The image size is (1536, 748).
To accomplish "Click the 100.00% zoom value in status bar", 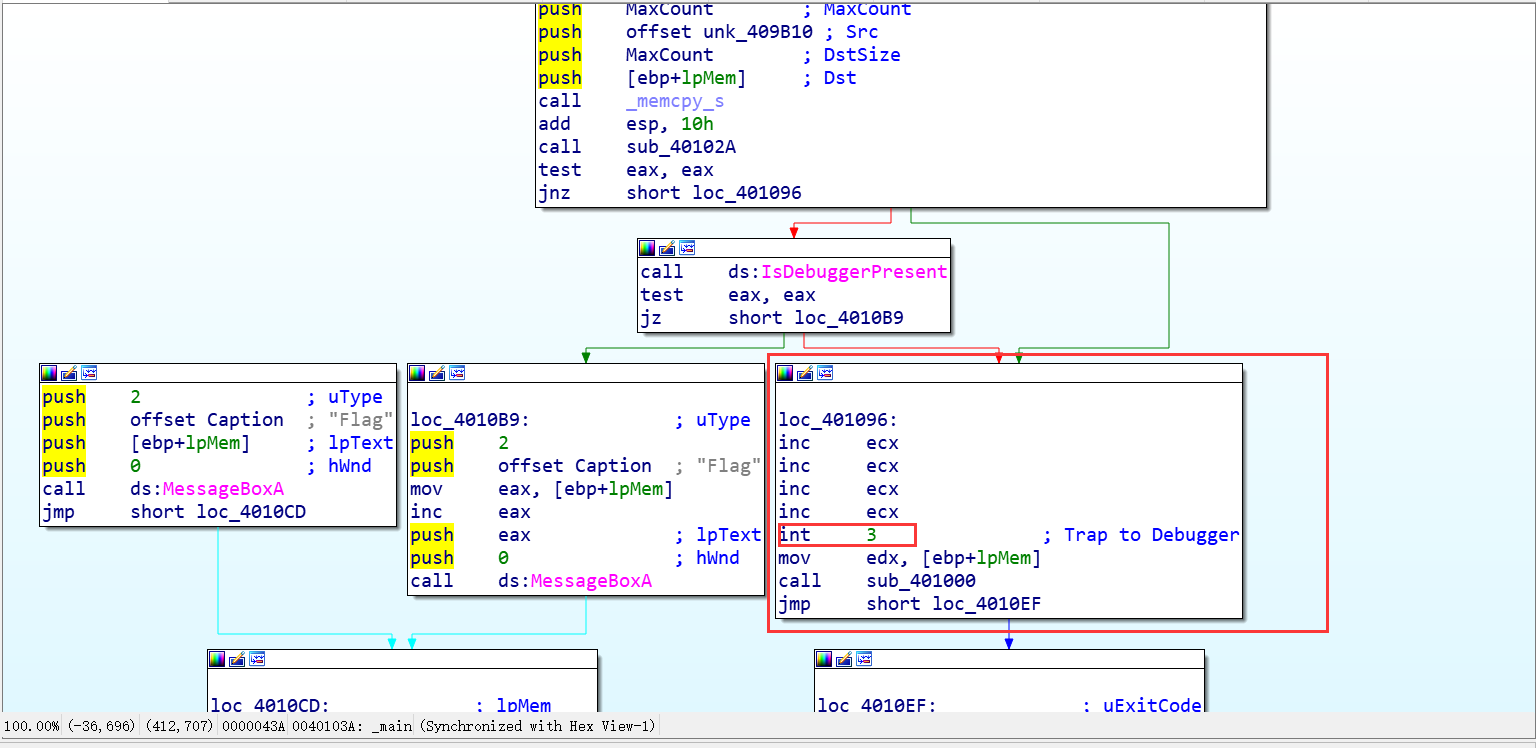I will coord(33,726).
